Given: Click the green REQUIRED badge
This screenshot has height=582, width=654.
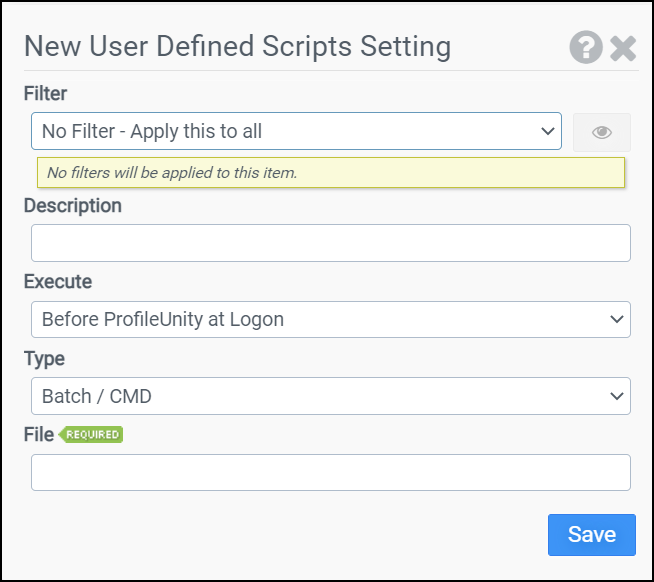Looking at the screenshot, I should pyautogui.click(x=91, y=435).
